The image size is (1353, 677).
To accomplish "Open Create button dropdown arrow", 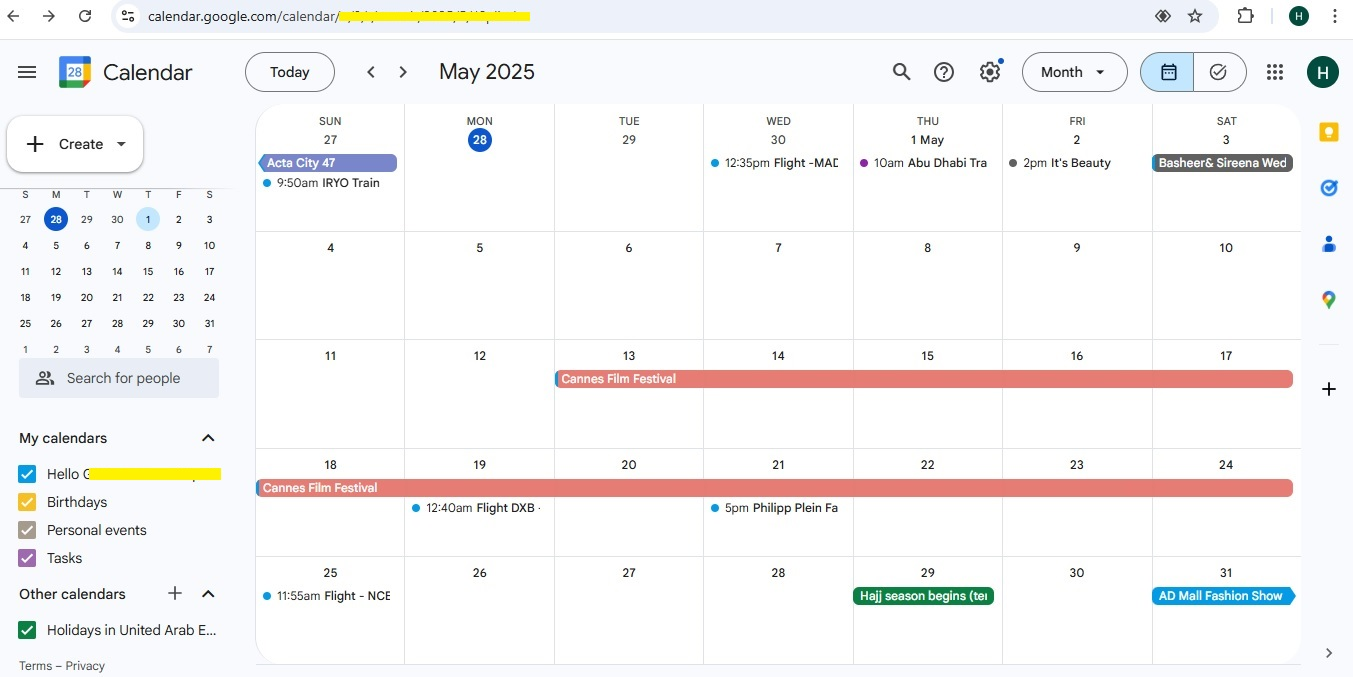I will [121, 144].
